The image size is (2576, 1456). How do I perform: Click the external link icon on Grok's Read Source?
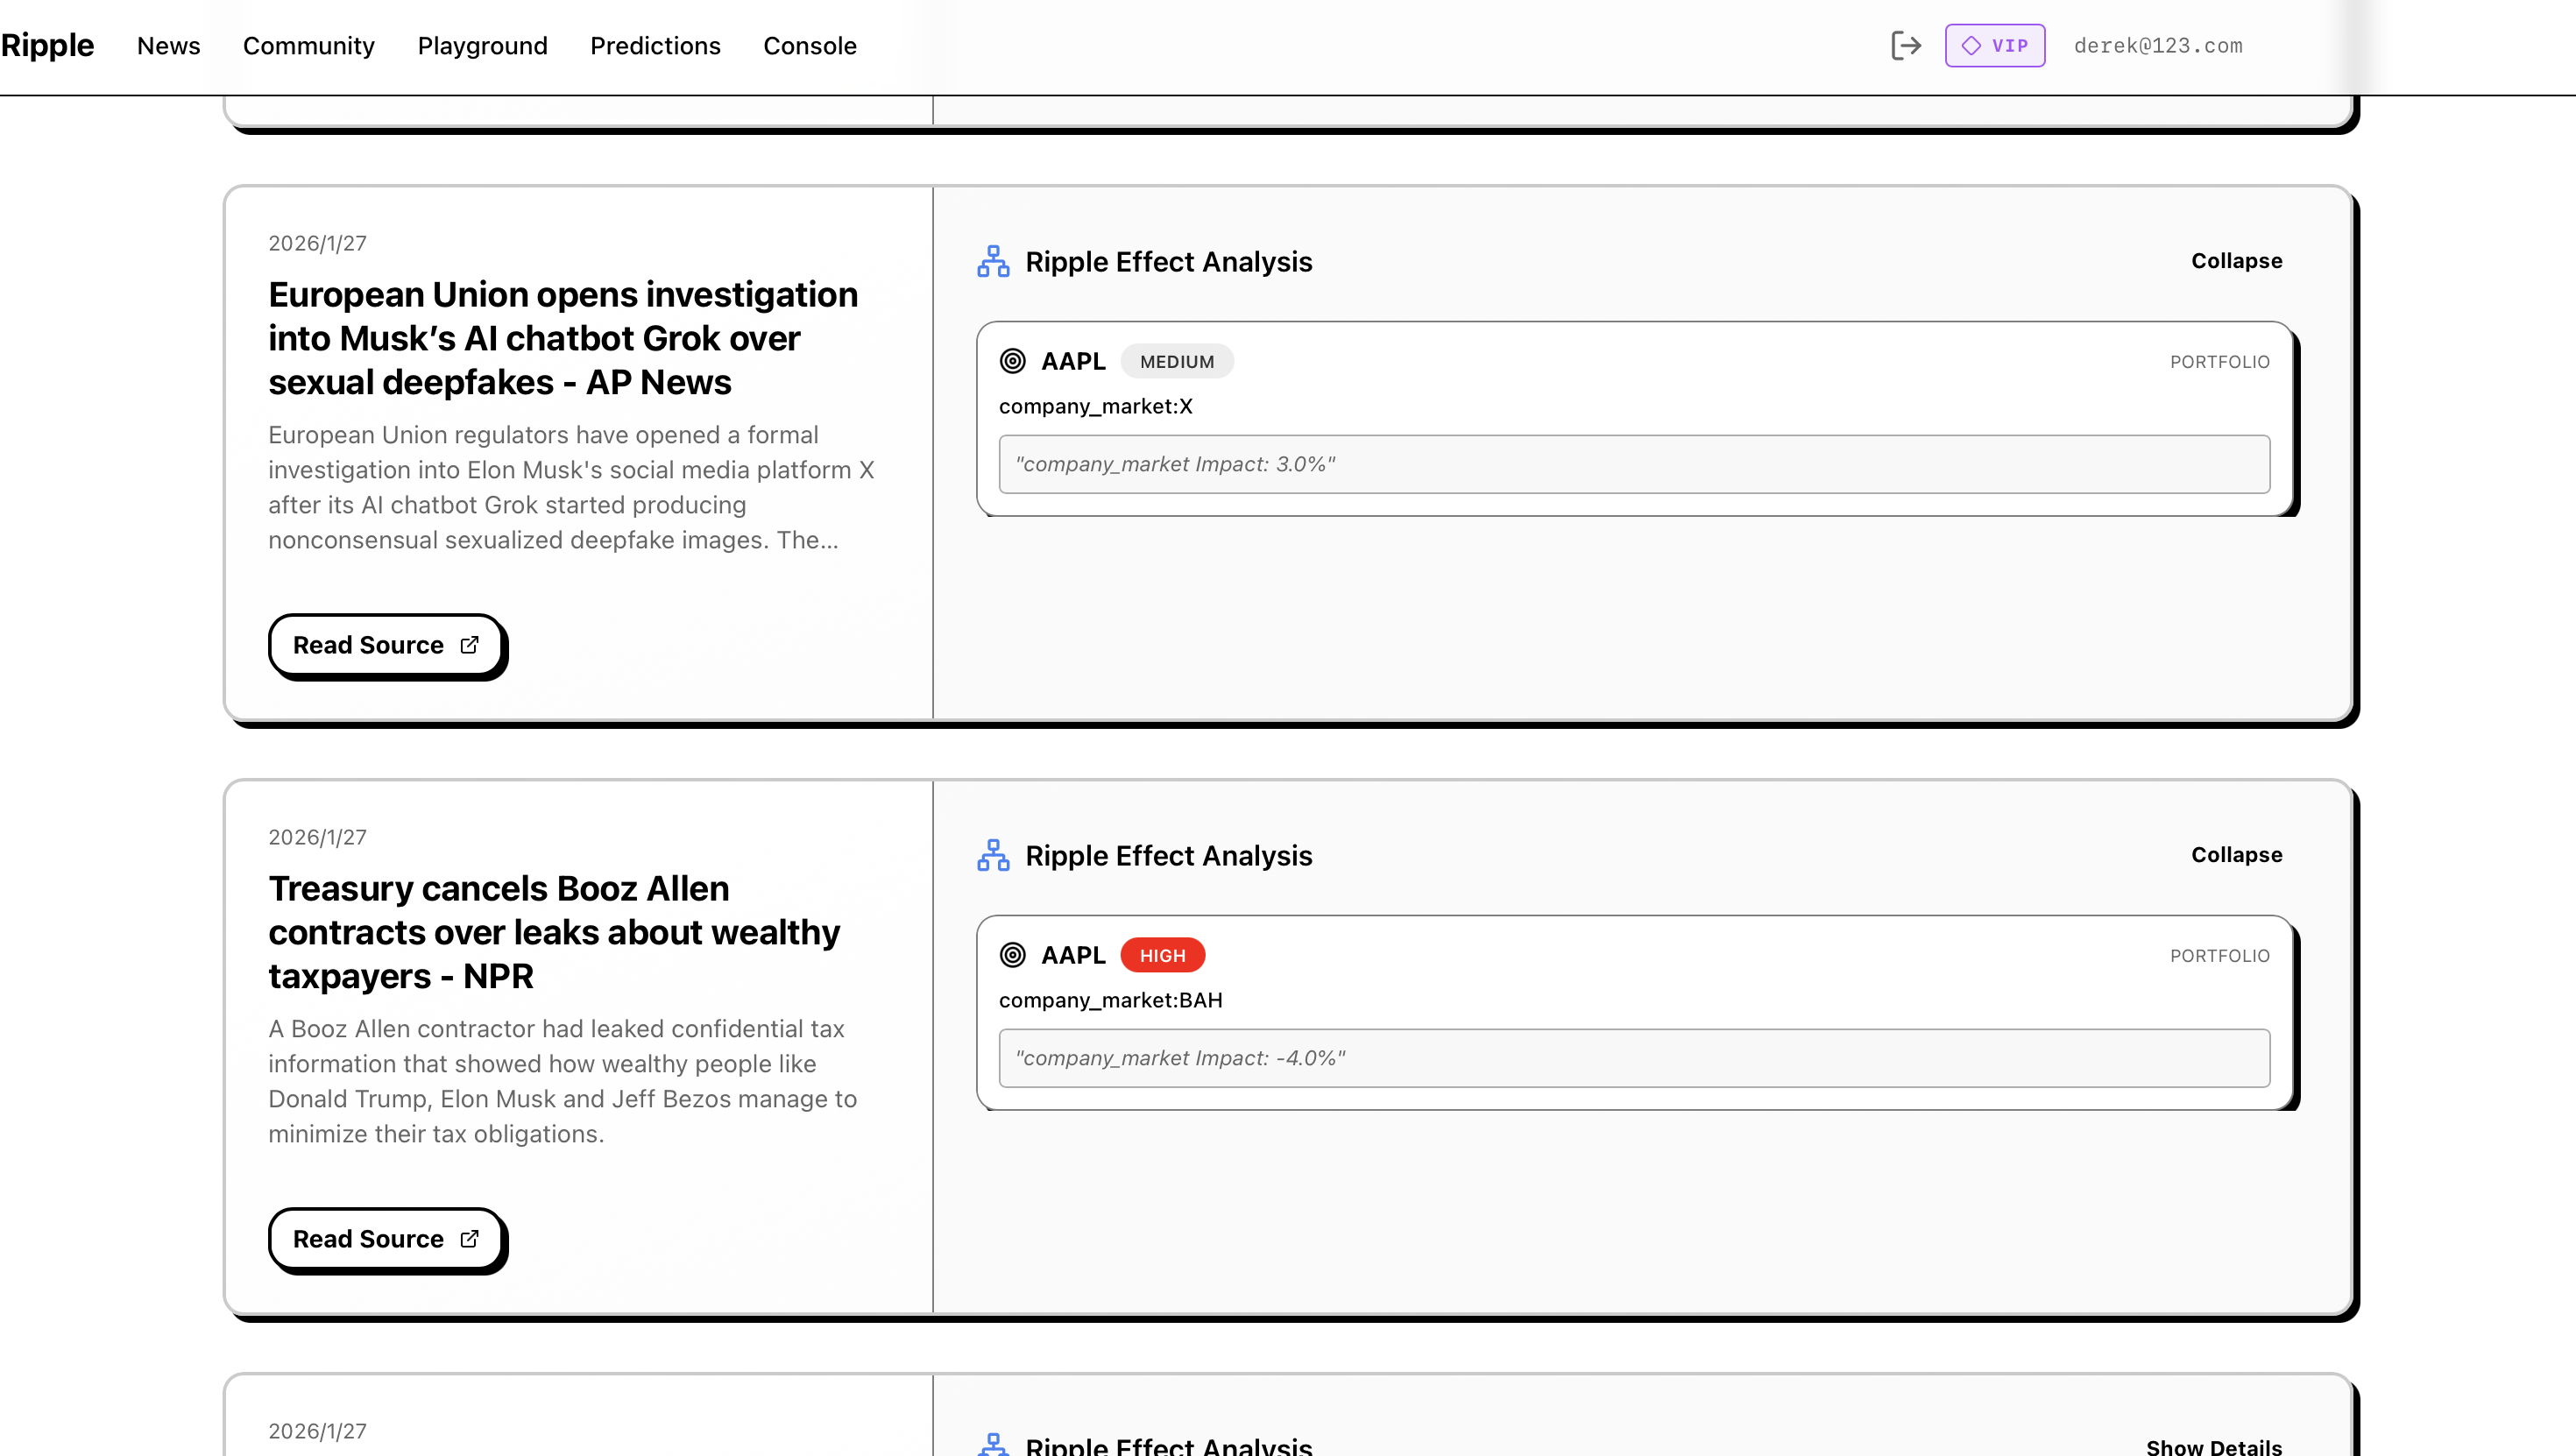pyautogui.click(x=468, y=645)
